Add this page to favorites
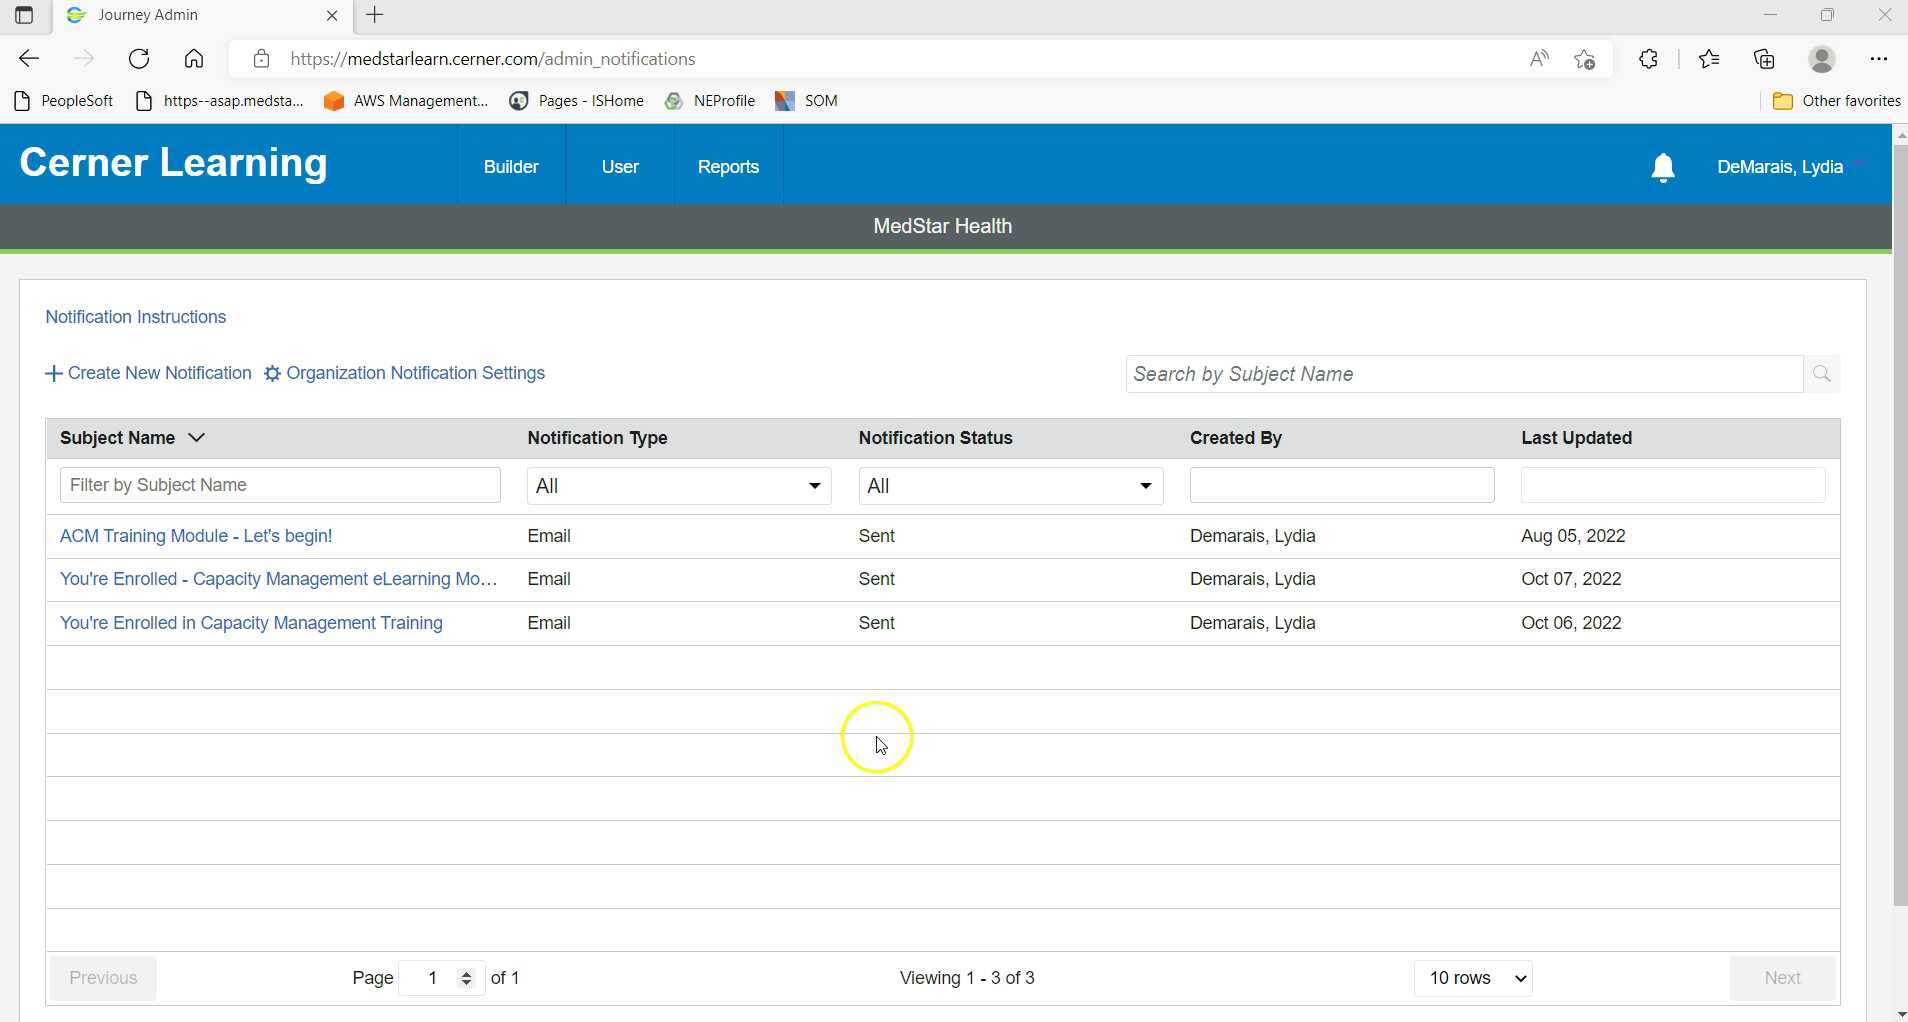 [1584, 59]
